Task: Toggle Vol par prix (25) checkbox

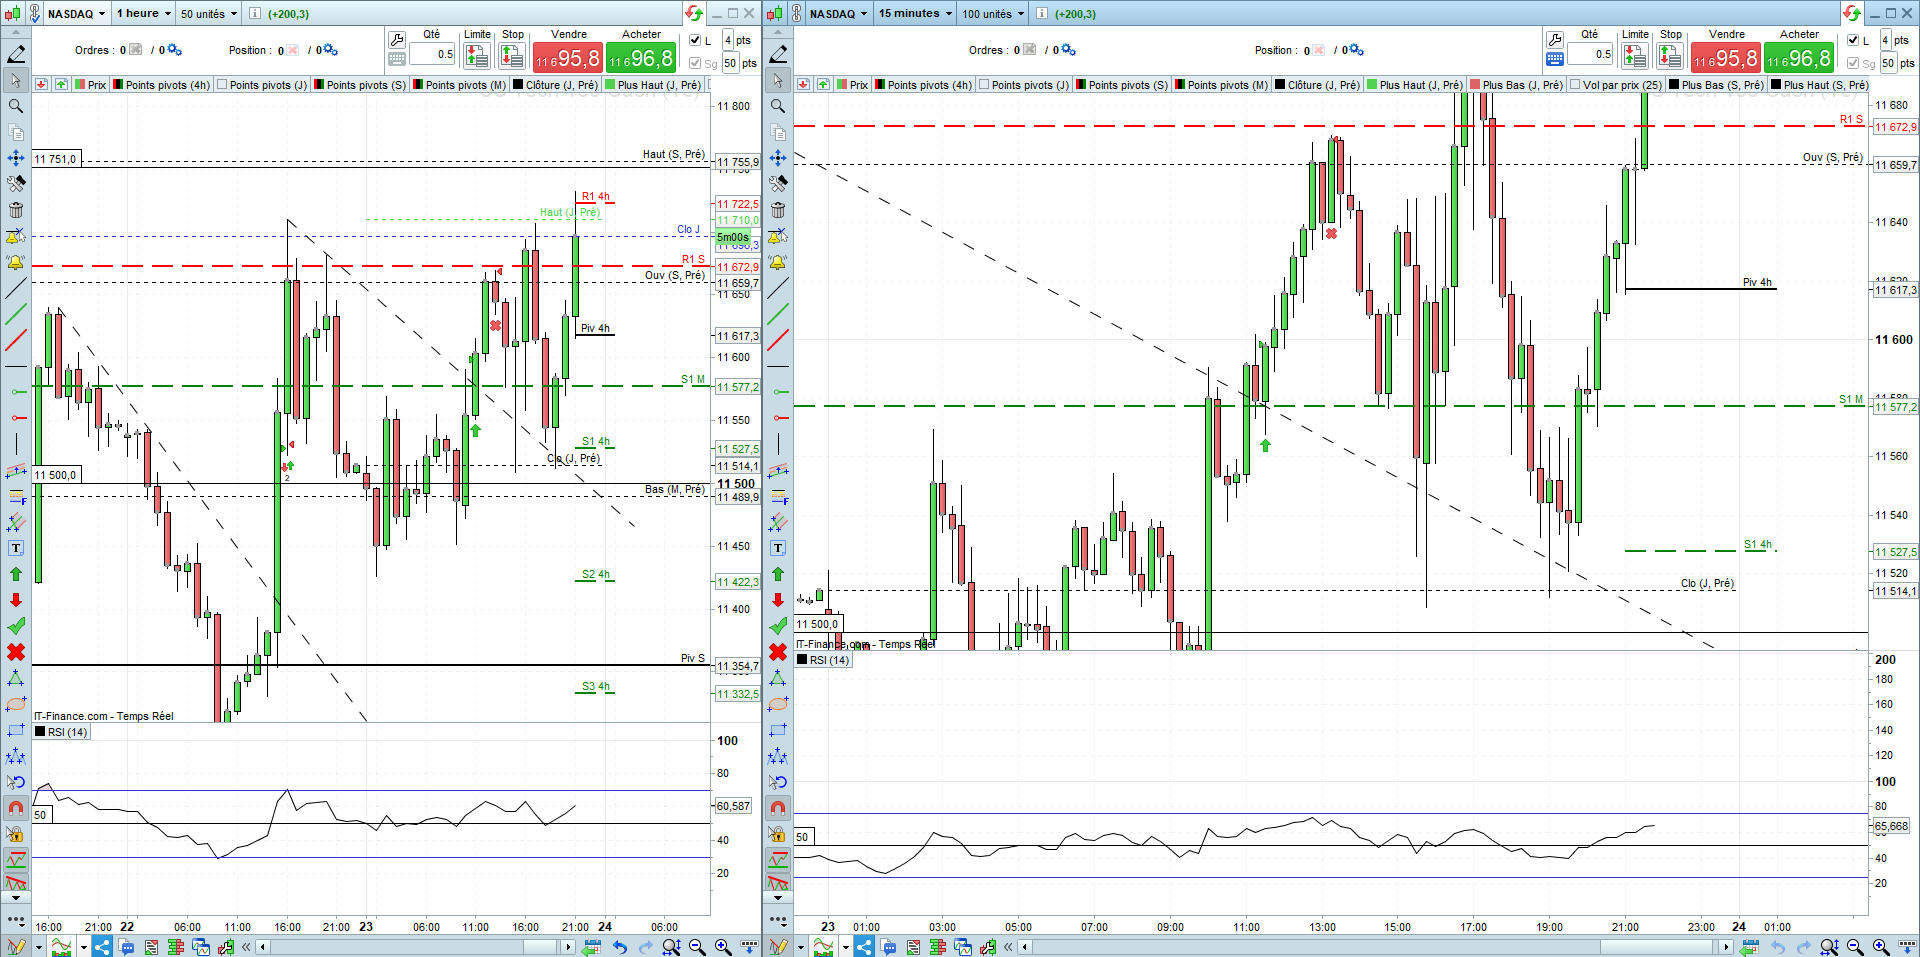Action: tap(1576, 85)
